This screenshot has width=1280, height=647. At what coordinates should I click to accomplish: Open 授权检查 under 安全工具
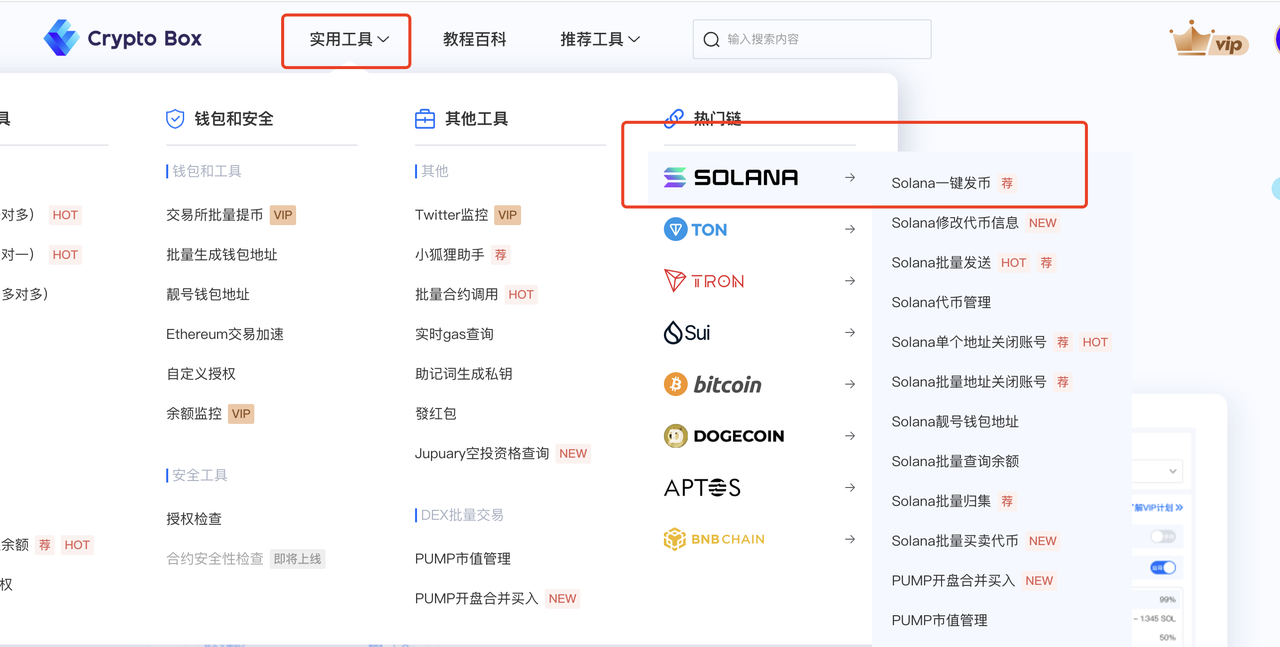coord(194,519)
